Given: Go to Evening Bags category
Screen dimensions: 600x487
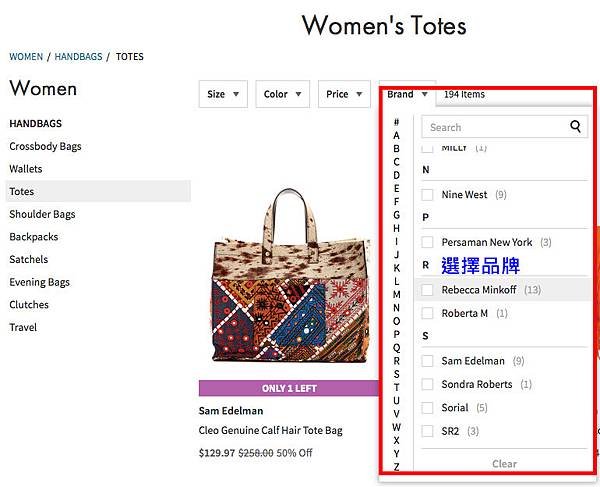Looking at the screenshot, I should click(39, 282).
